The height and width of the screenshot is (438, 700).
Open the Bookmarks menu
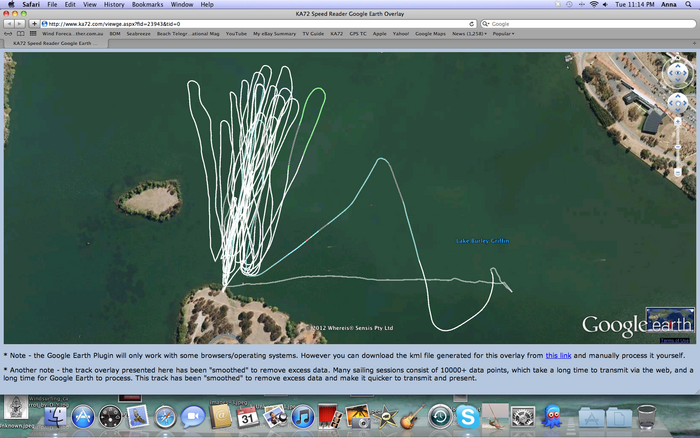point(147,5)
